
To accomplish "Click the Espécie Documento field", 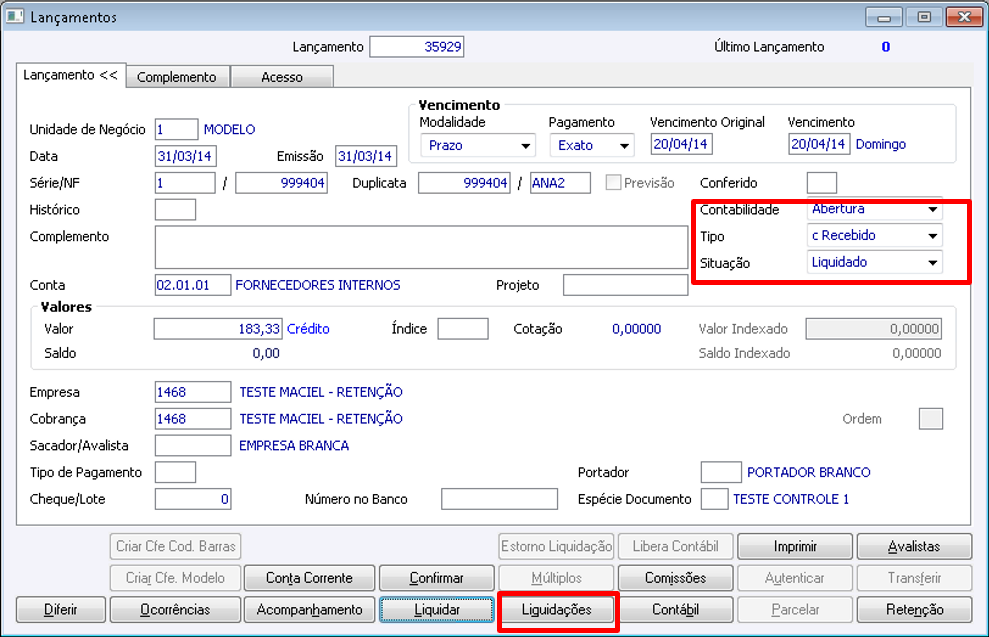I will [715, 499].
